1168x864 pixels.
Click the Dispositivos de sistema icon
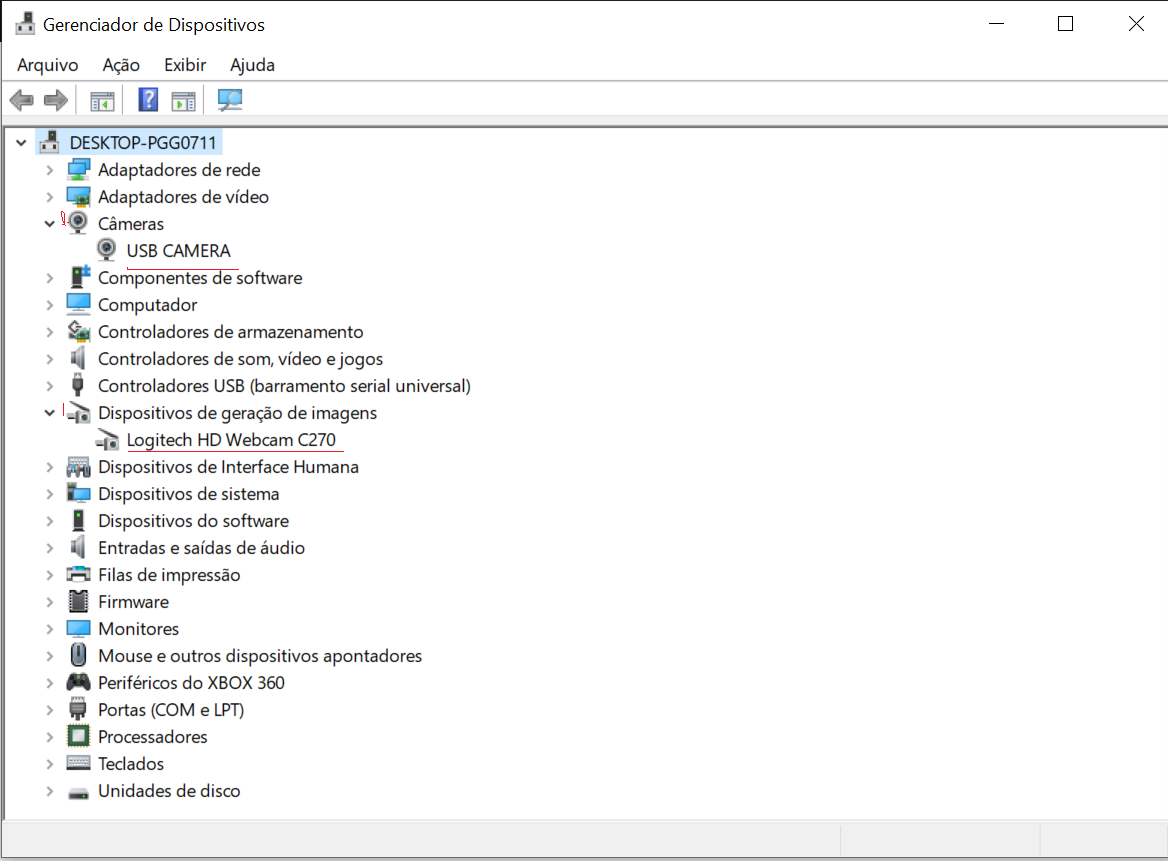click(x=78, y=493)
